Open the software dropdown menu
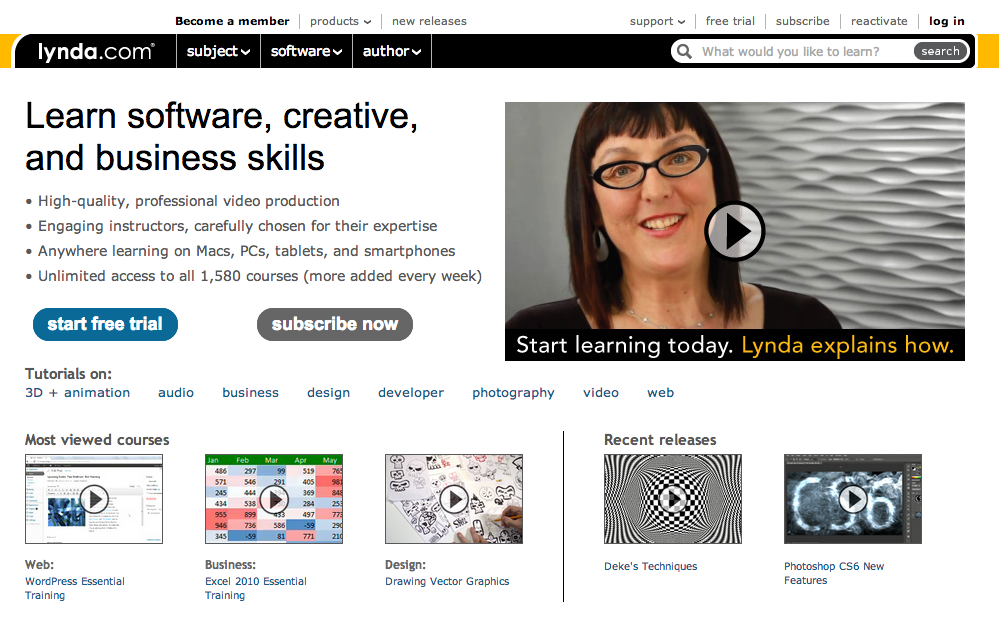Viewport: 999px width, 642px height. pyautogui.click(x=306, y=52)
